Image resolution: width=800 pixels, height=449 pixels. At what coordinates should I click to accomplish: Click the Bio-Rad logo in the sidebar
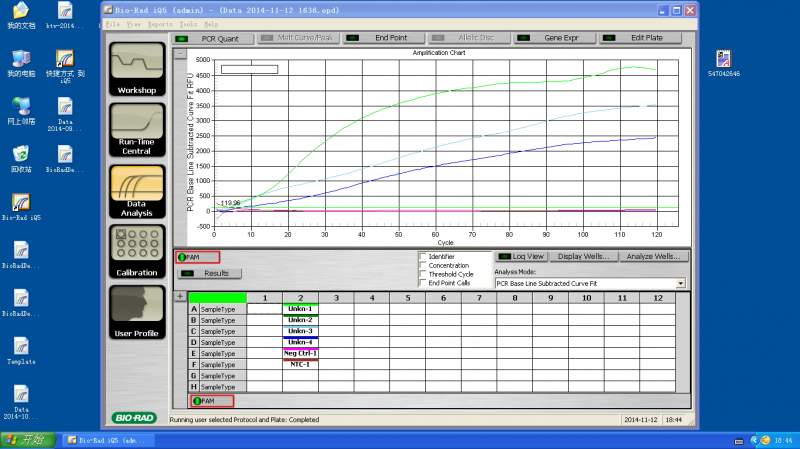click(134, 418)
